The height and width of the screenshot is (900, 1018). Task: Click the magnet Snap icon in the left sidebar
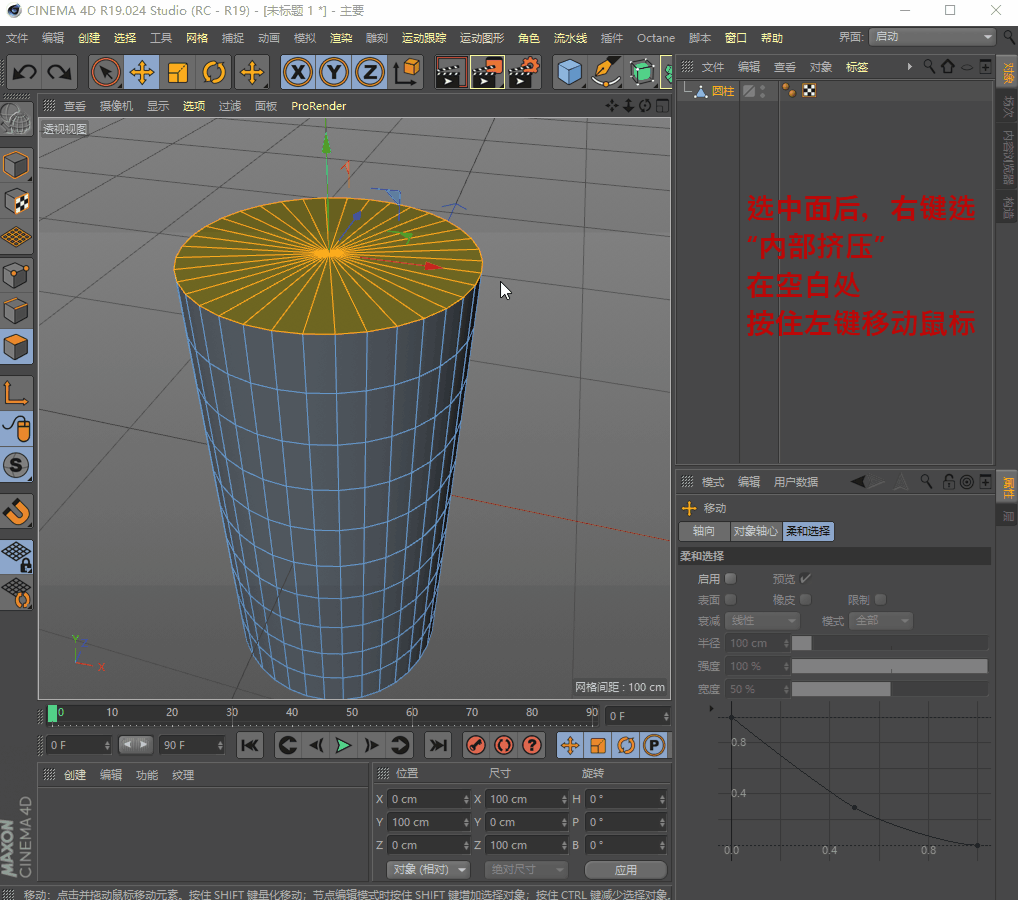[x=17, y=512]
